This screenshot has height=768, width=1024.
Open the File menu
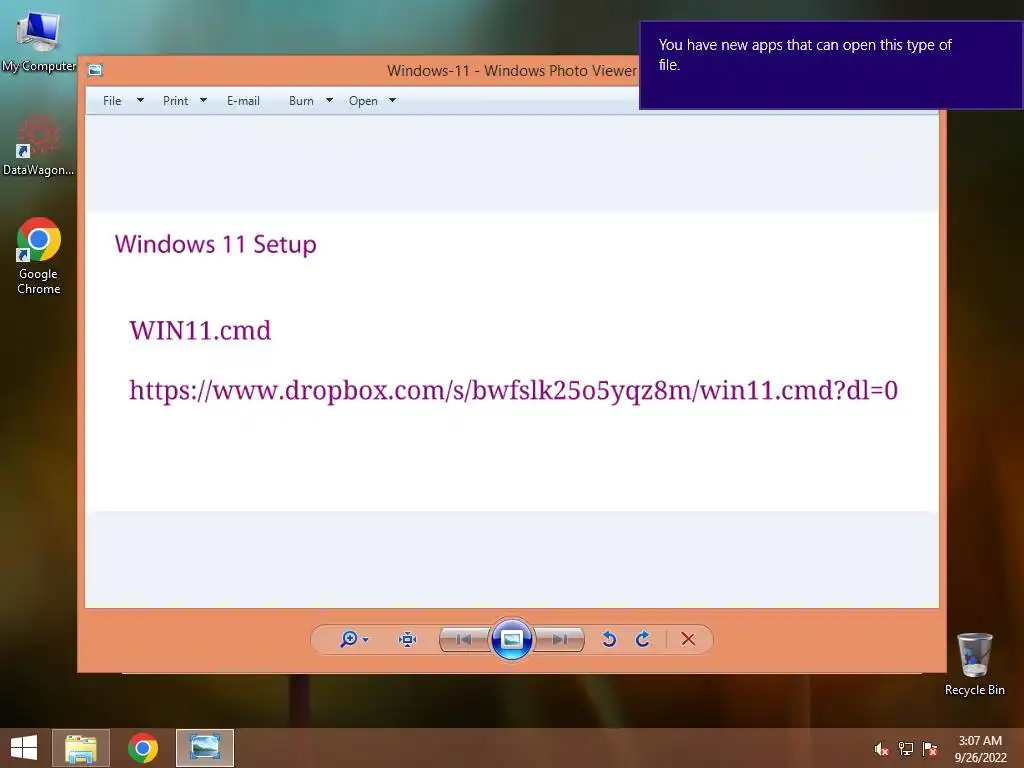point(112,101)
